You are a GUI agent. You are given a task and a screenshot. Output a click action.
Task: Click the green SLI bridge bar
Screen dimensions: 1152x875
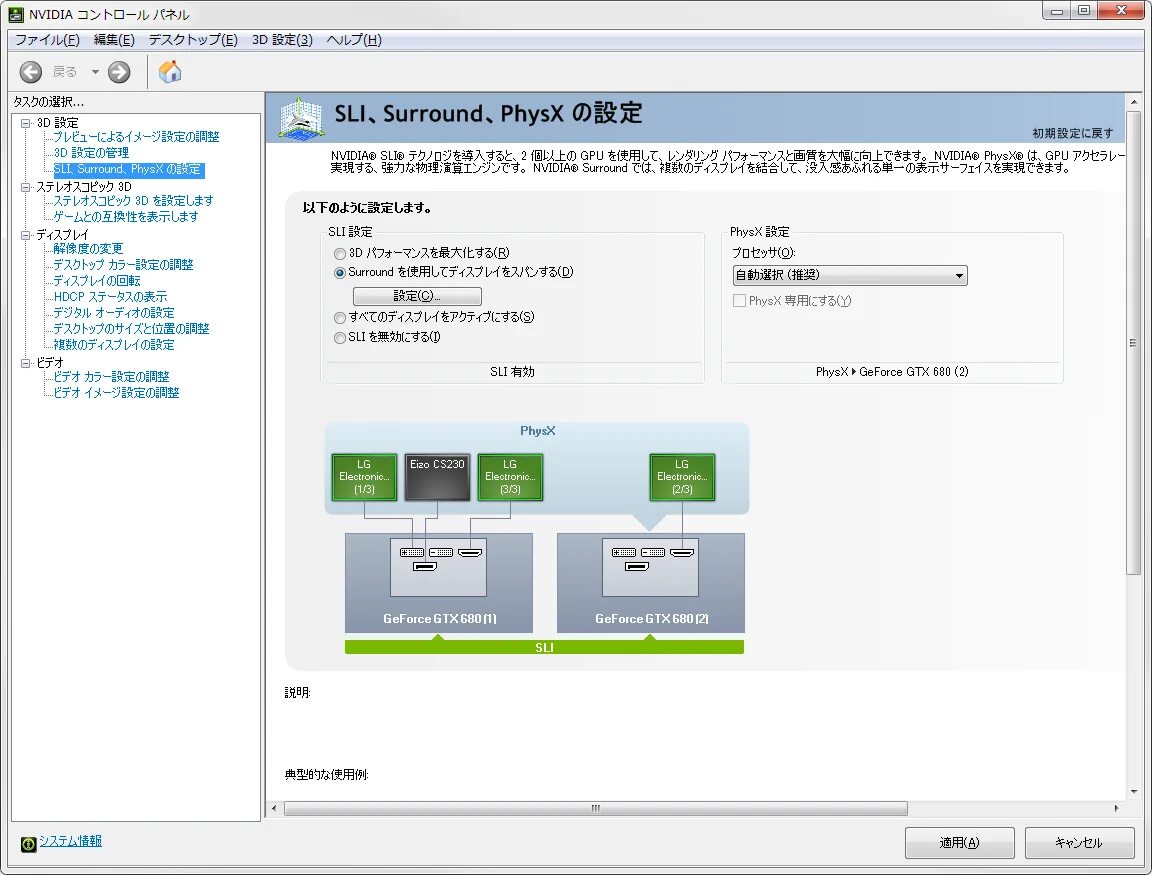pyautogui.click(x=544, y=647)
